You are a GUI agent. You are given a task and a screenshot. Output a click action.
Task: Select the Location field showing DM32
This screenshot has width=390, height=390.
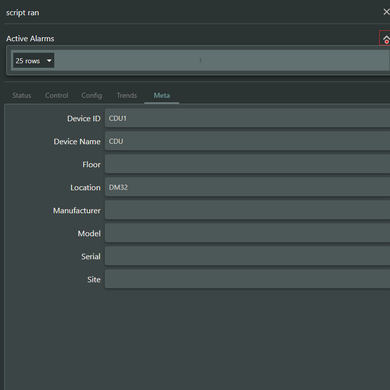247,187
